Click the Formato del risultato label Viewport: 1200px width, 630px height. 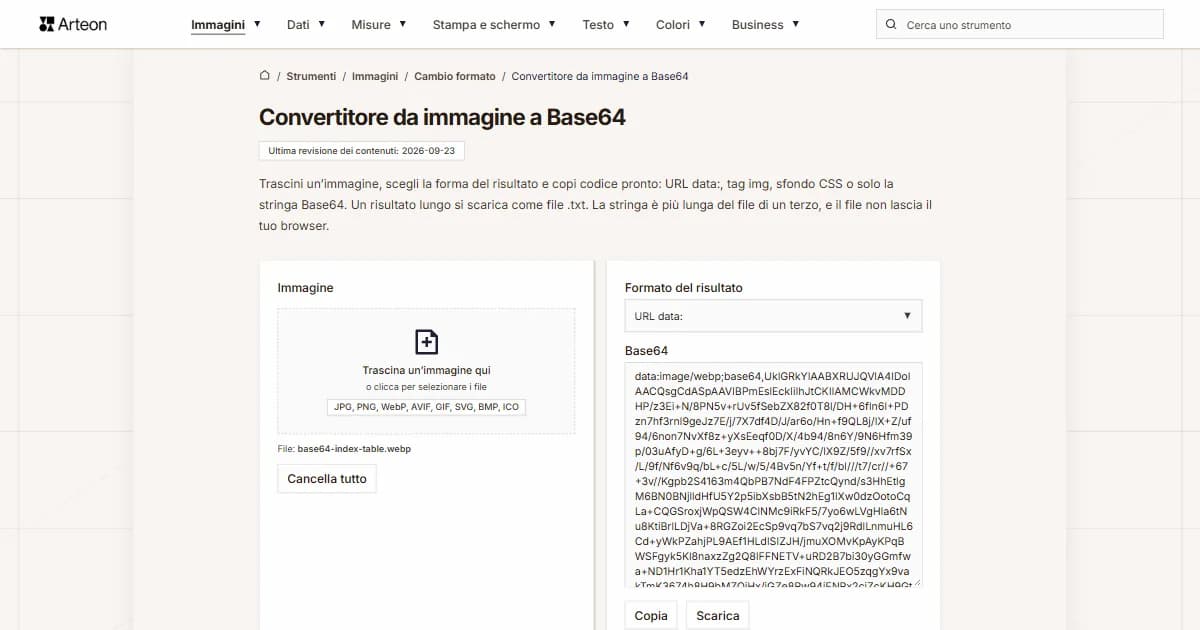pyautogui.click(x=684, y=288)
